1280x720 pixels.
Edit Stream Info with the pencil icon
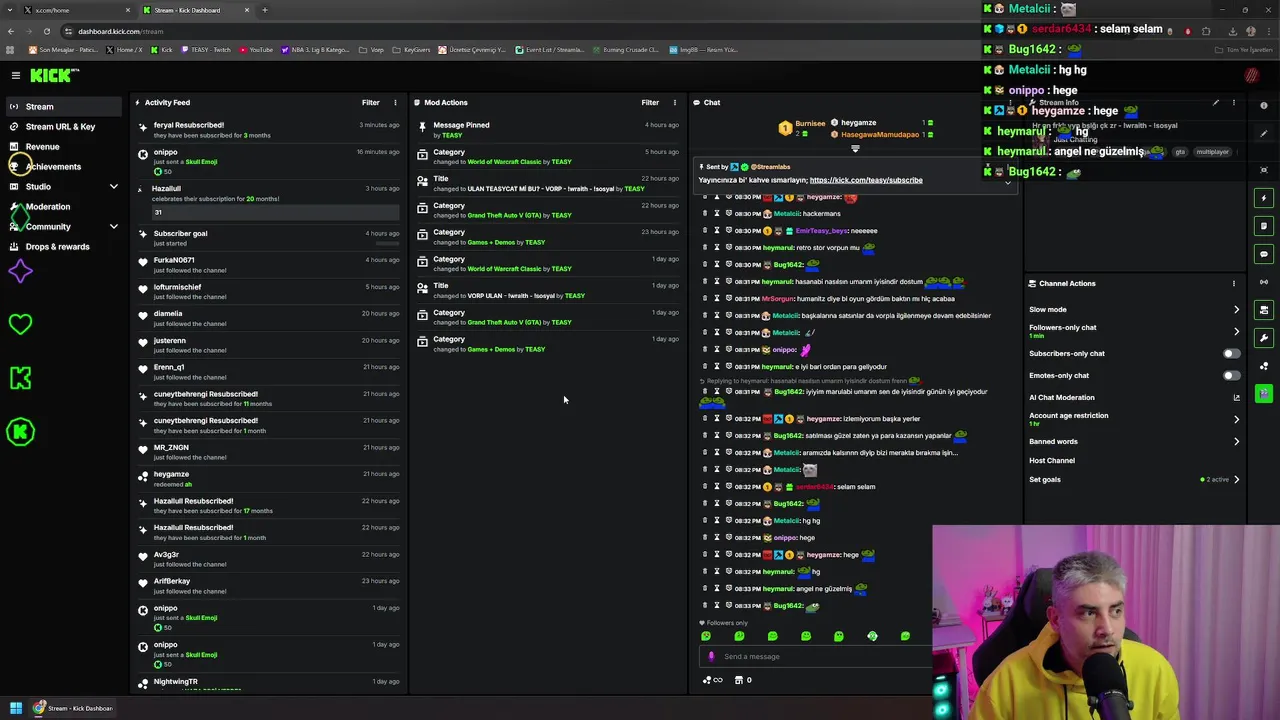[1216, 103]
